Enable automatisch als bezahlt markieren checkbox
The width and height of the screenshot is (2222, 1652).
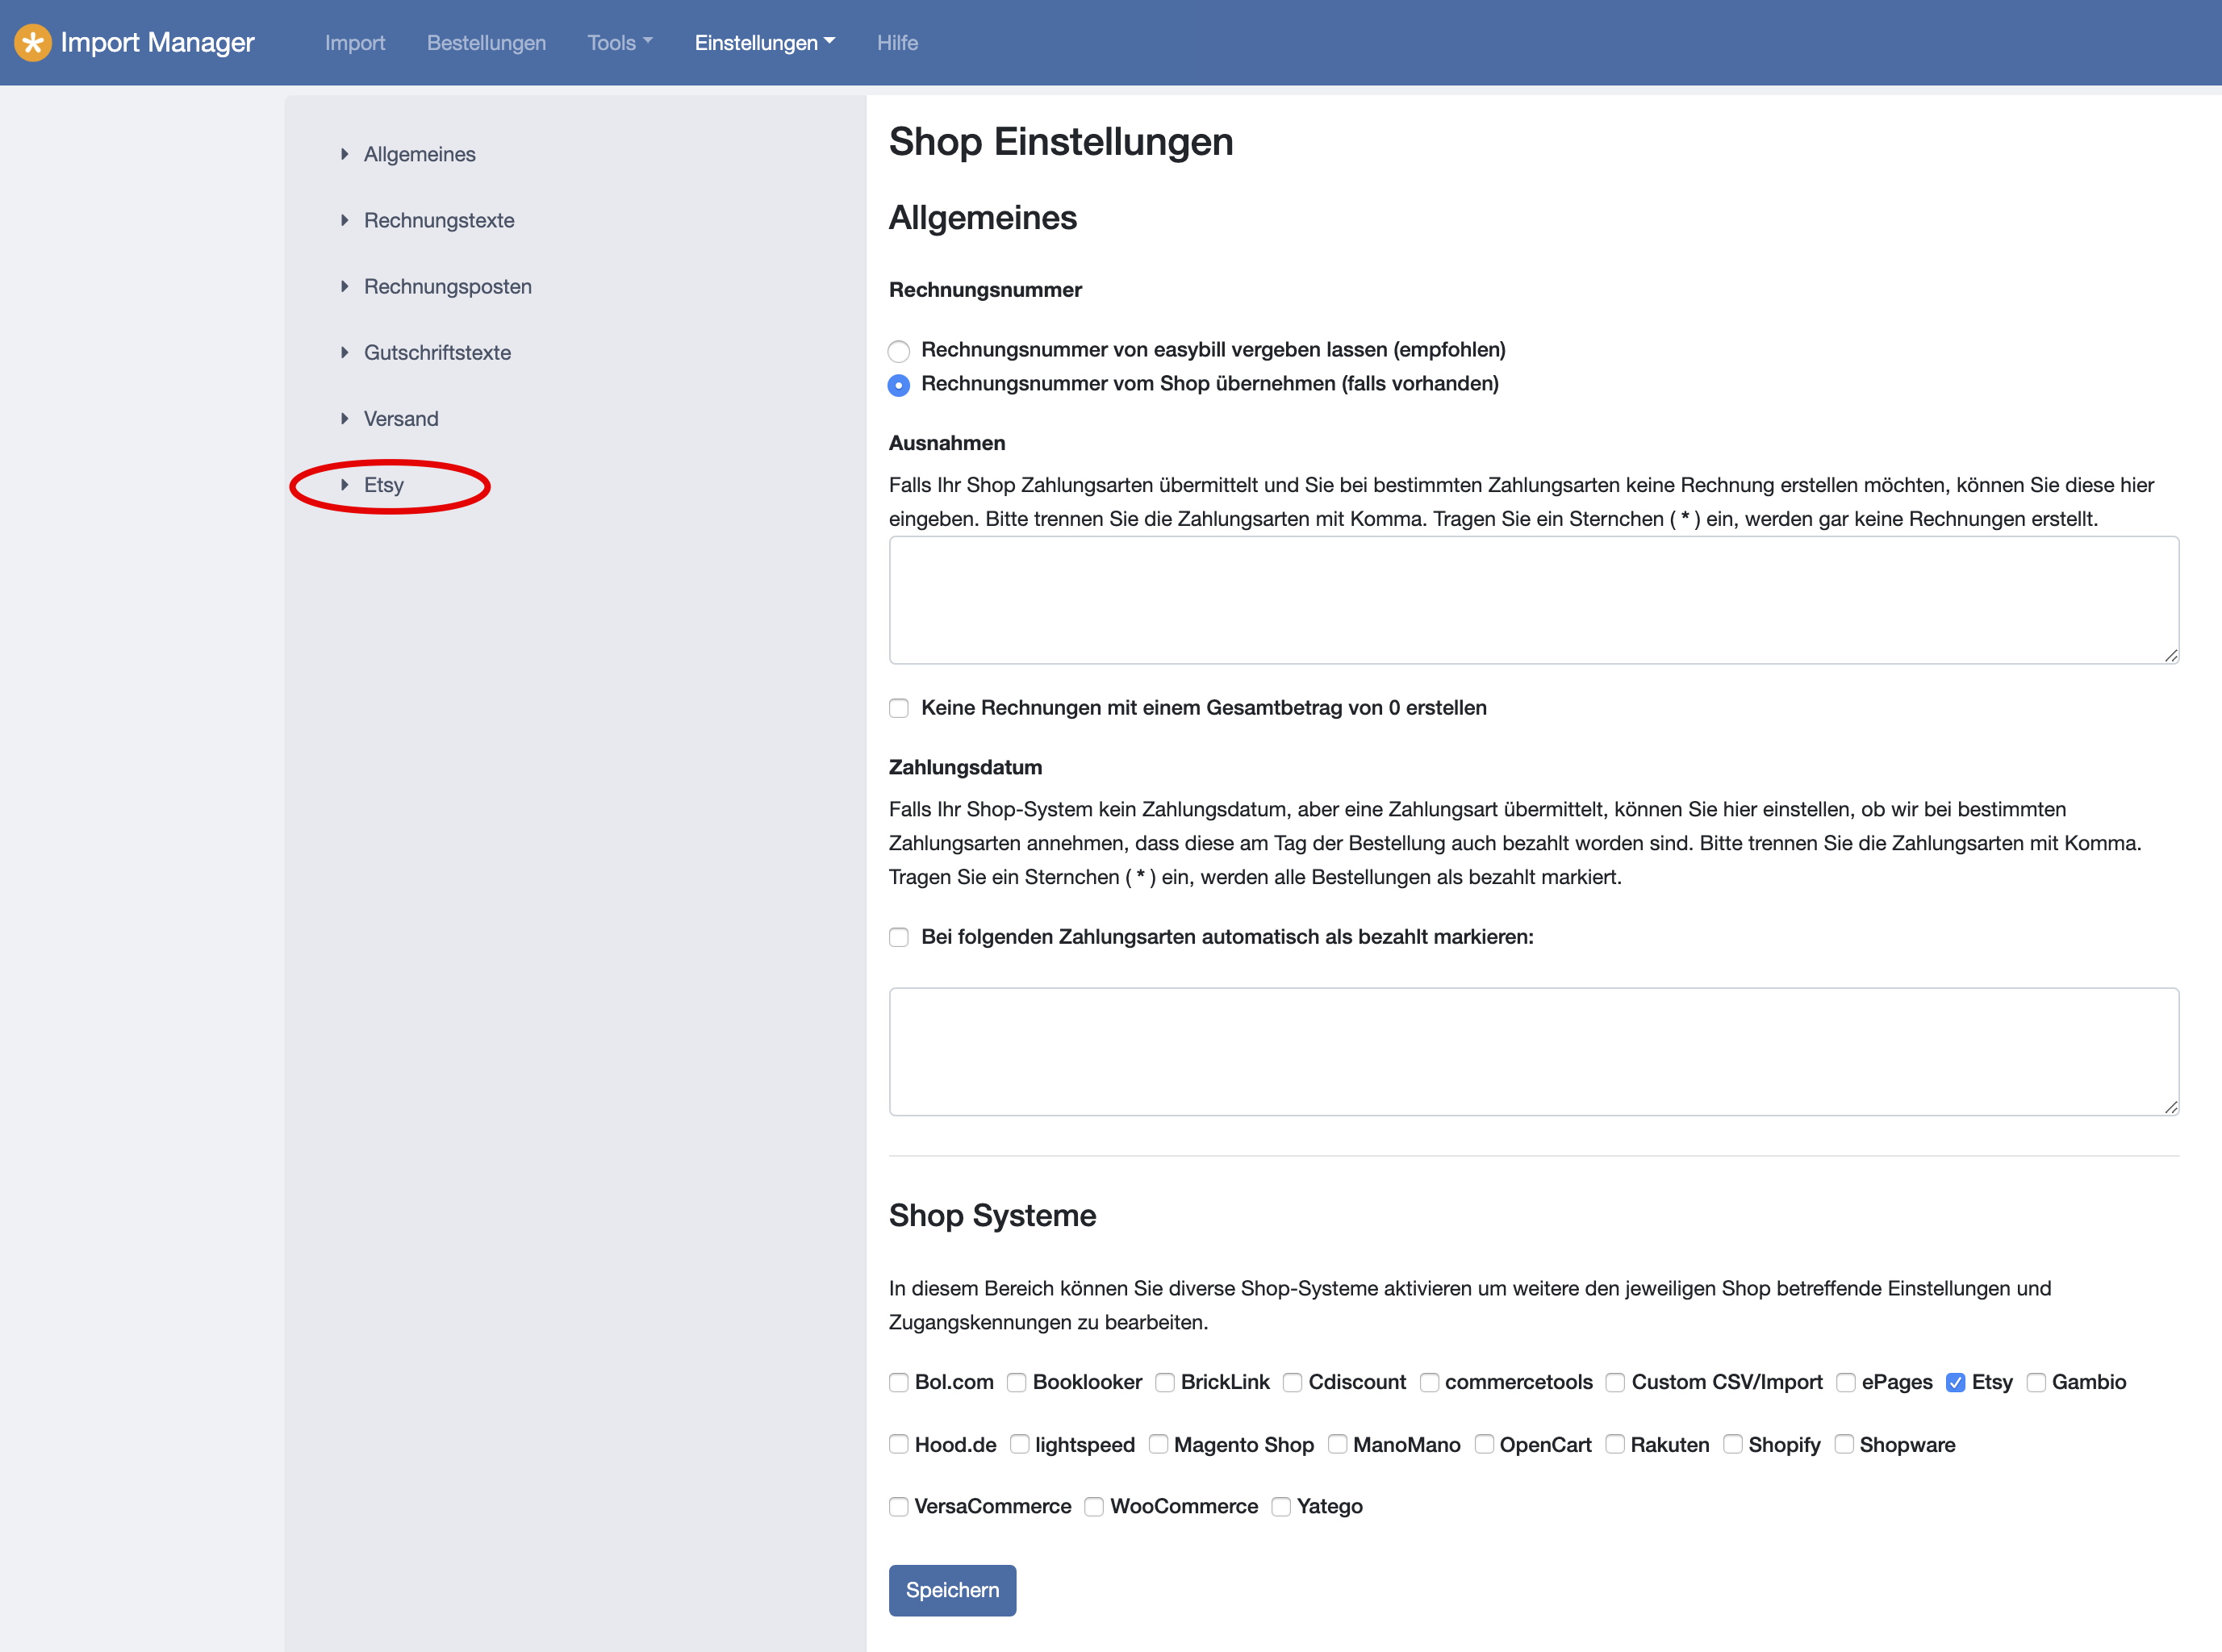(x=899, y=937)
